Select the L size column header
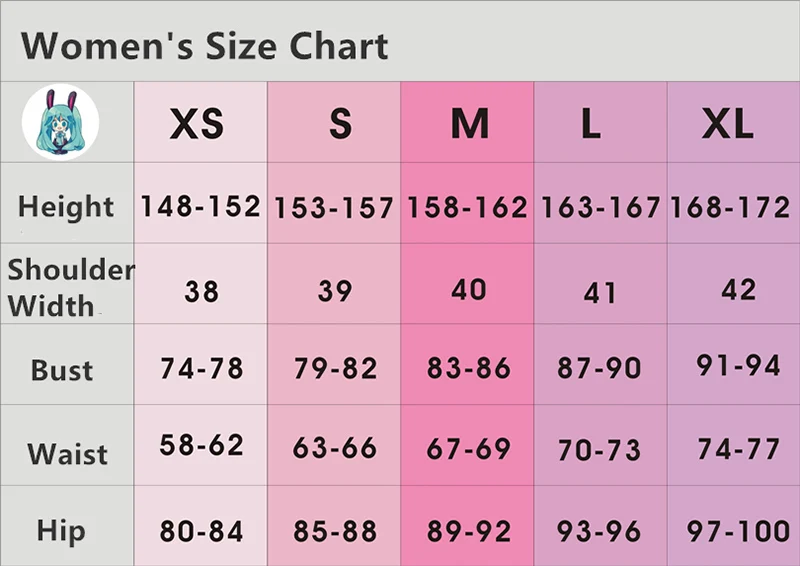The image size is (800, 566). [x=591, y=124]
